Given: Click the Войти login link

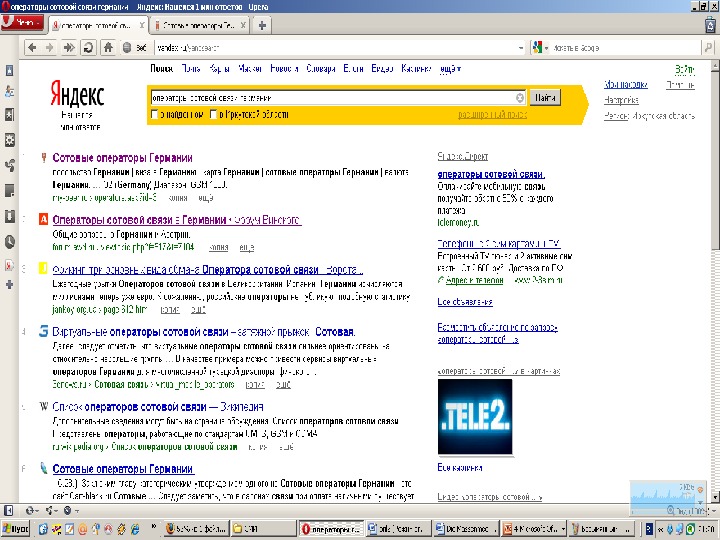Looking at the screenshot, I should tap(685, 69).
